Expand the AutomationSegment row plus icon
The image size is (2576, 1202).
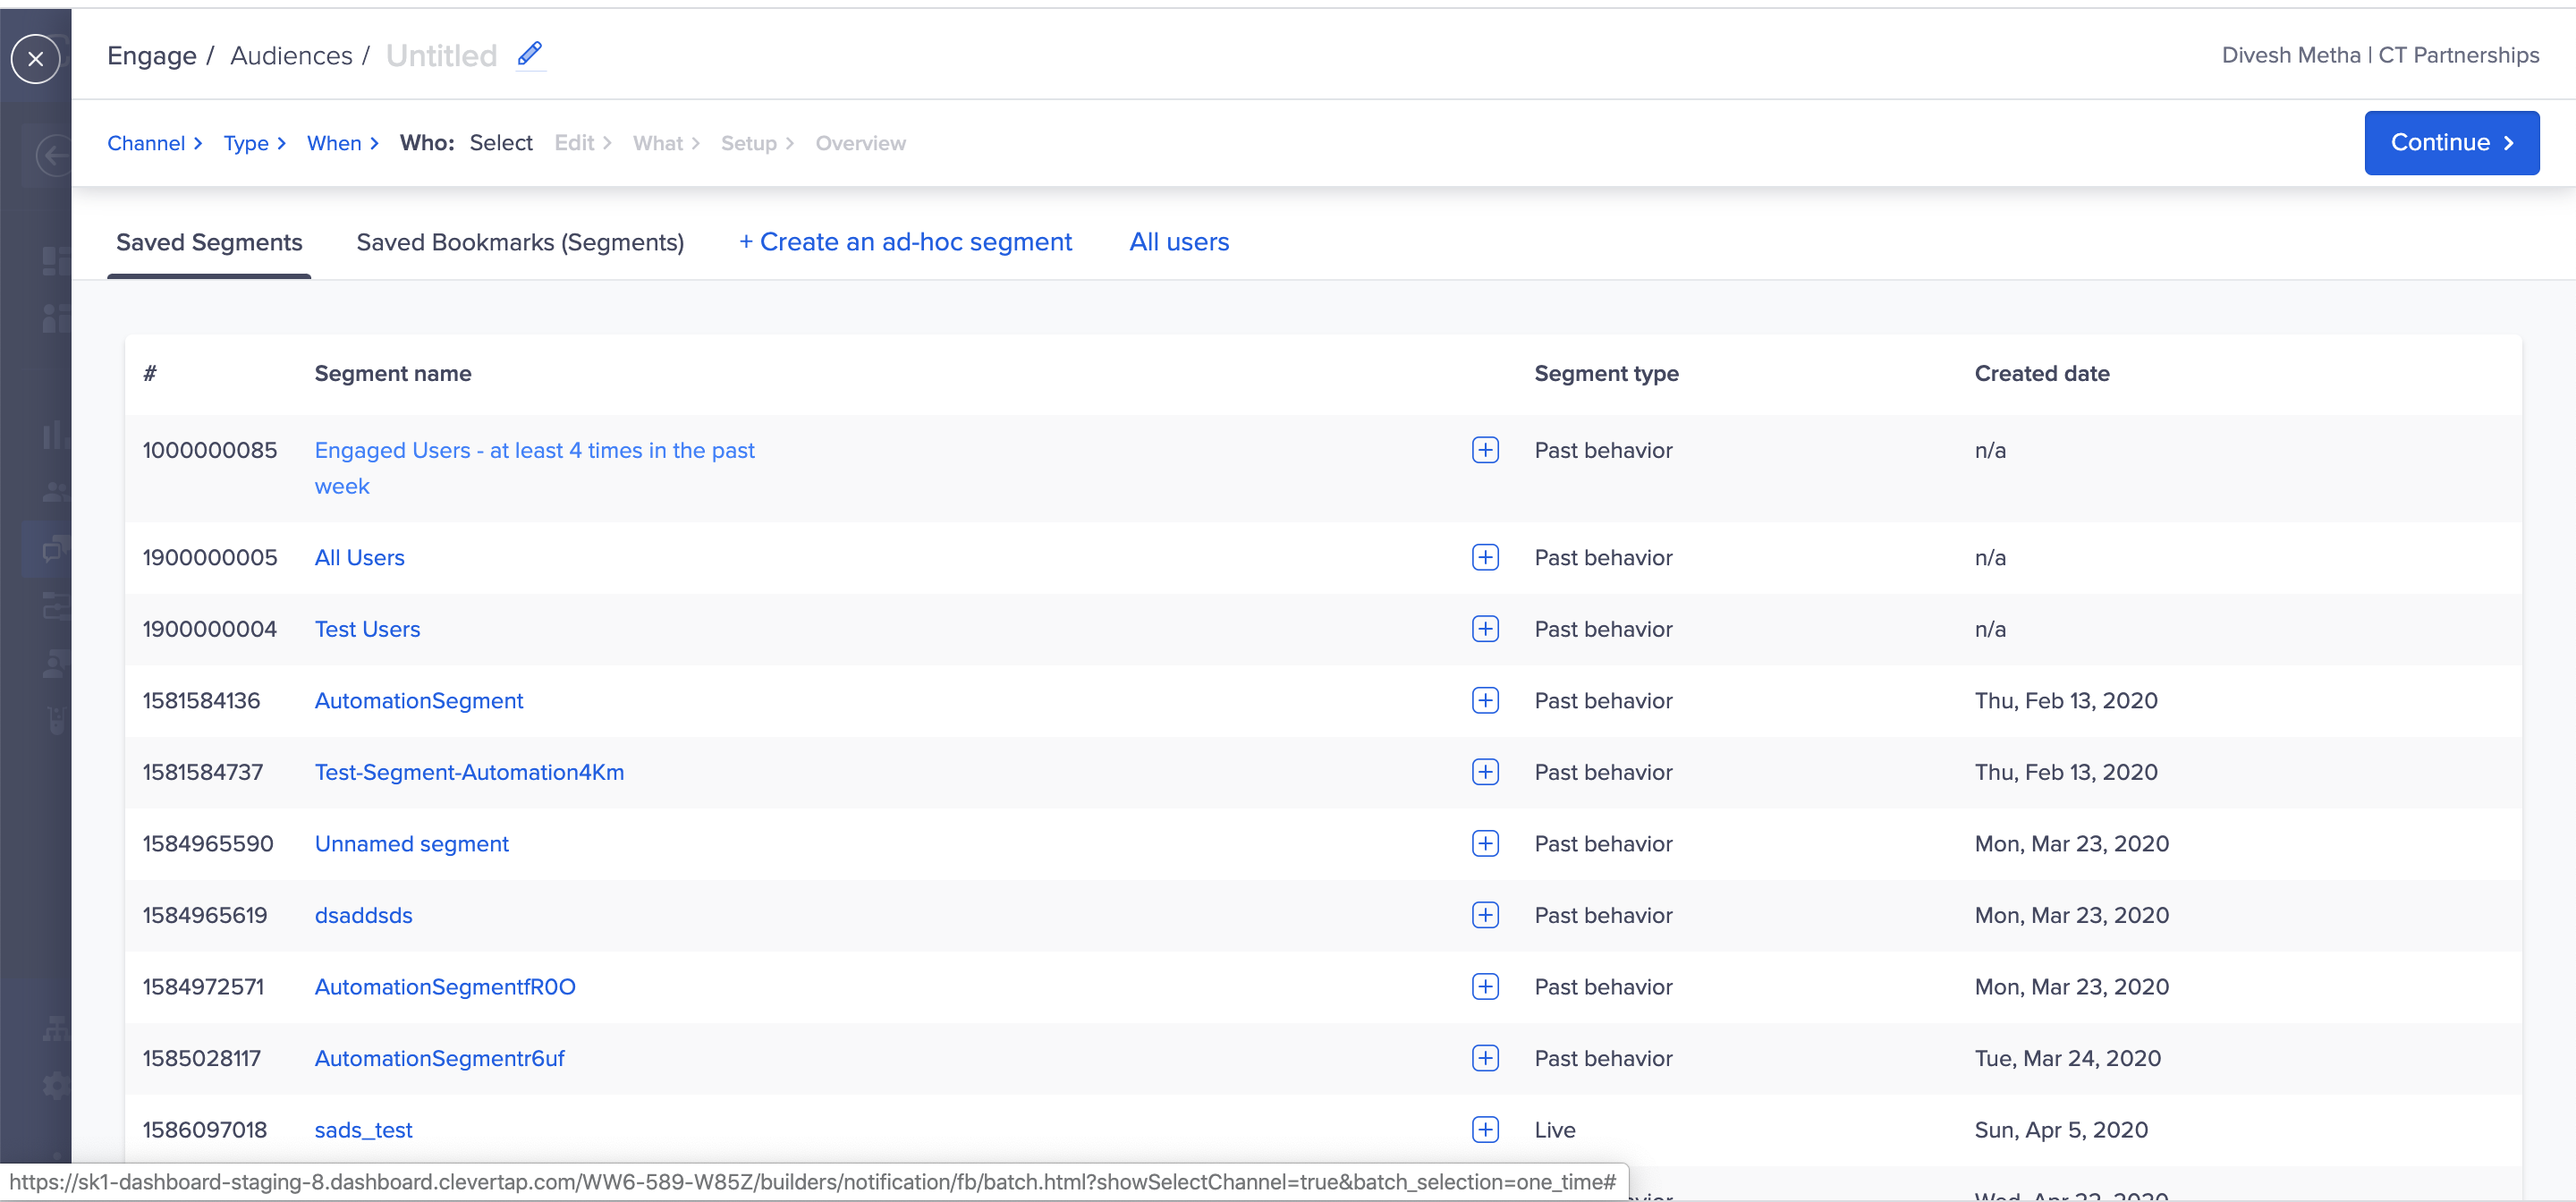1485,700
